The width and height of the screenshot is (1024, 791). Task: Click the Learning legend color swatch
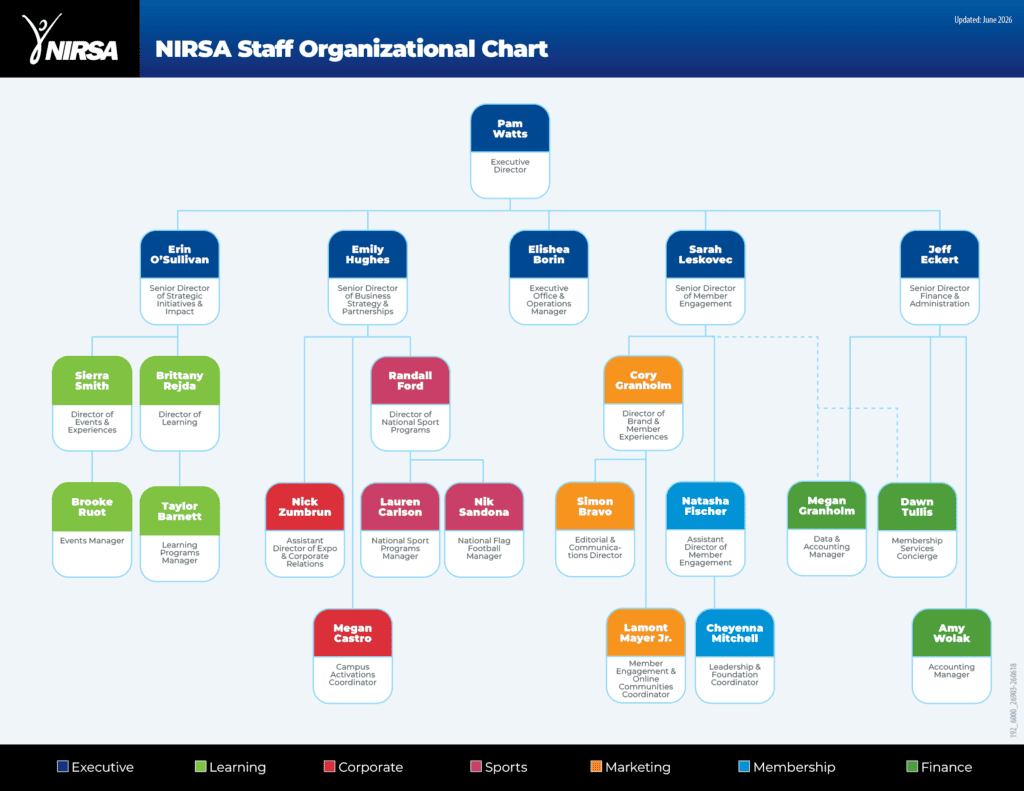[200, 766]
